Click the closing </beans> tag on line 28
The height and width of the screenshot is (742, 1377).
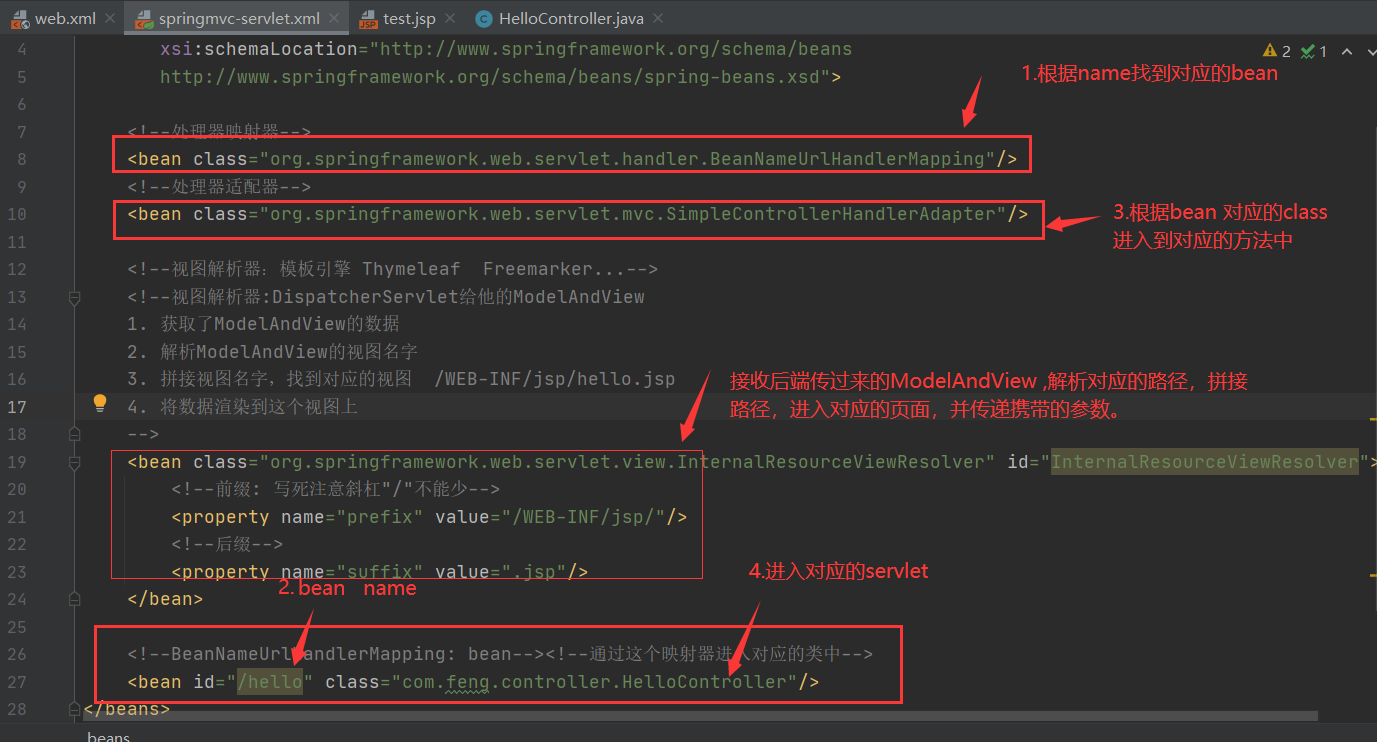pyautogui.click(x=127, y=709)
